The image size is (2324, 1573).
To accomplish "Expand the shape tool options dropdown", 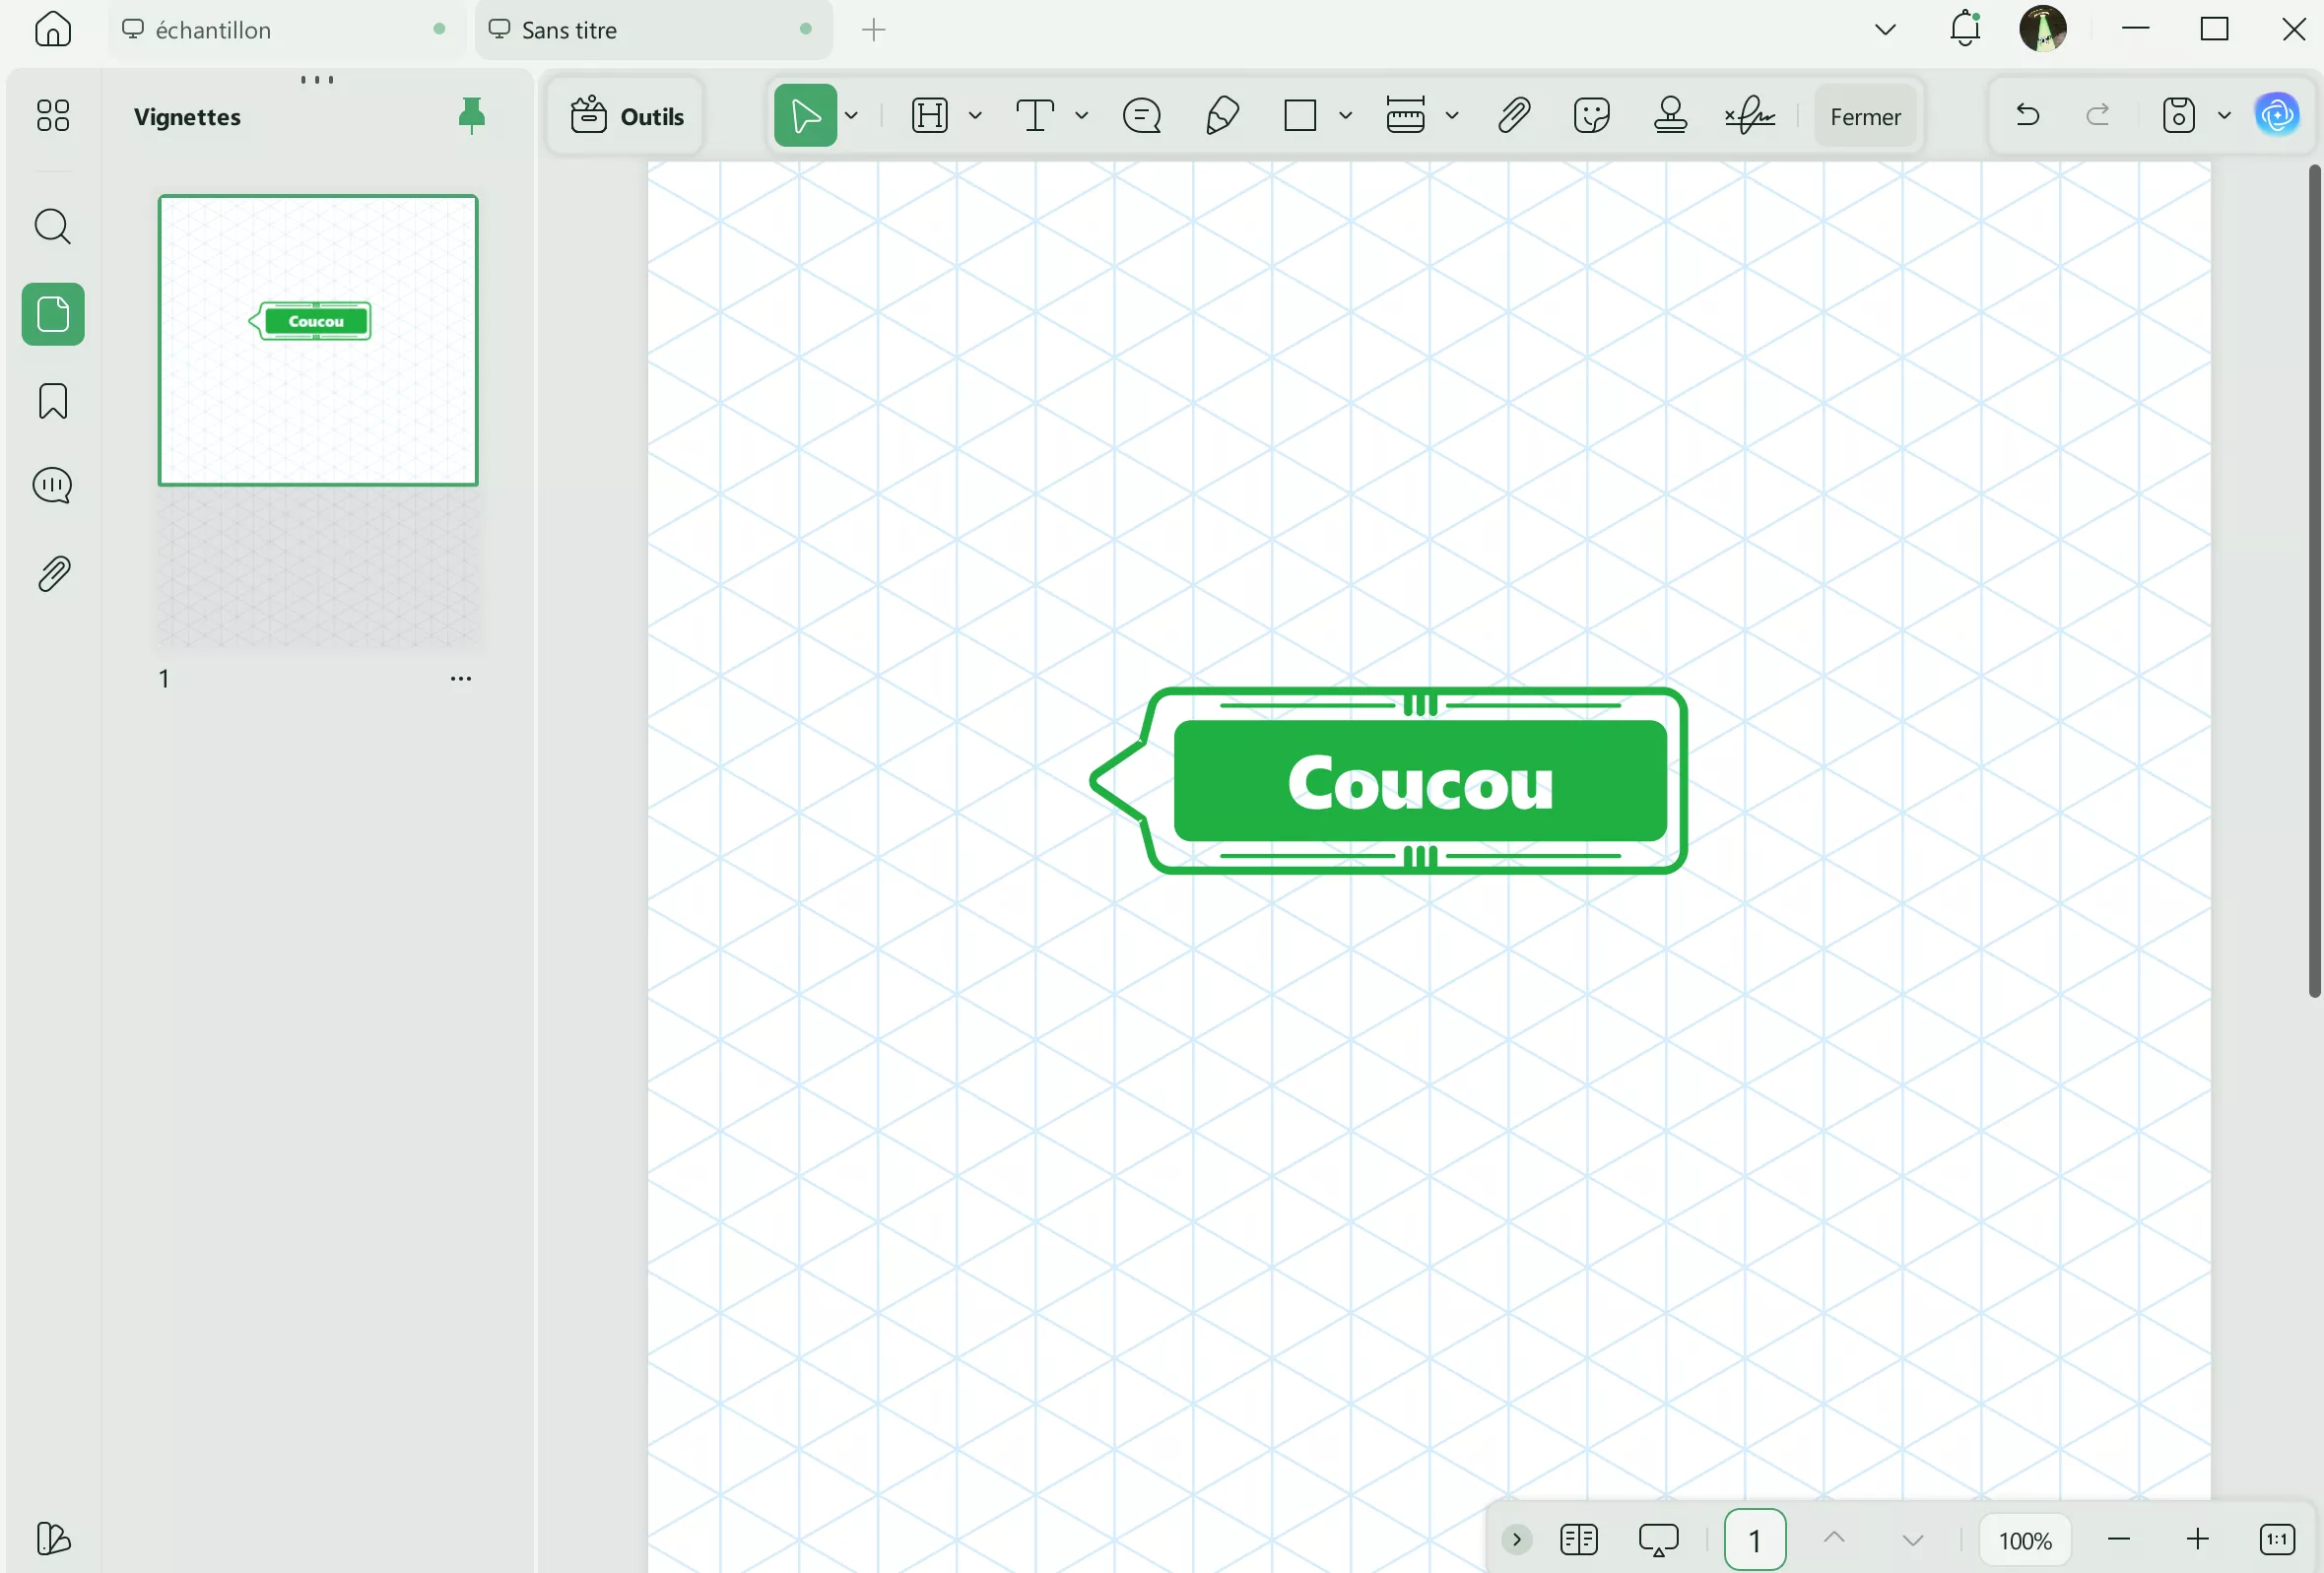I will click(x=1347, y=115).
